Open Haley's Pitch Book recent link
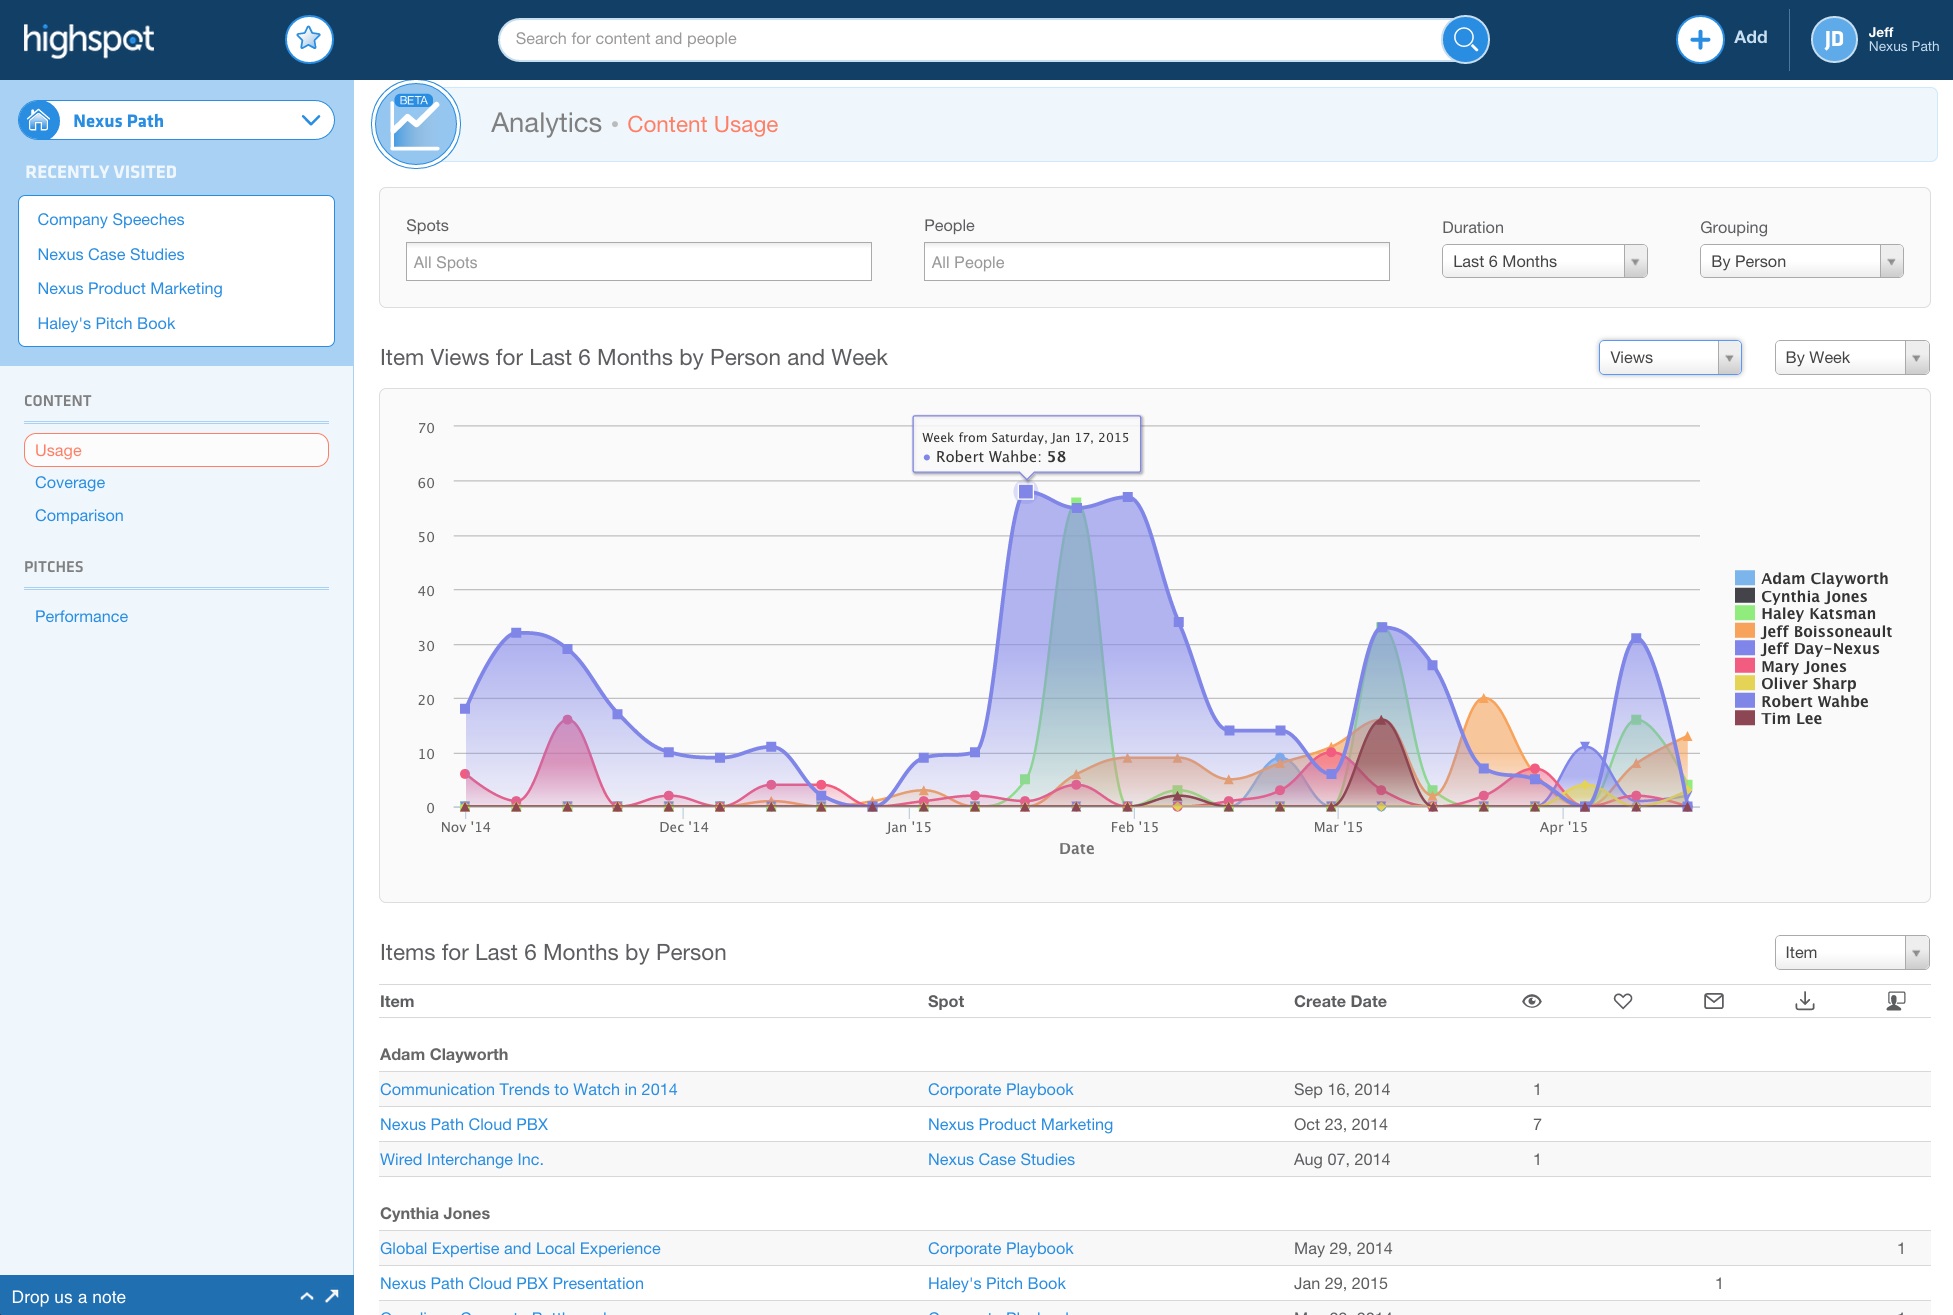The width and height of the screenshot is (1953, 1315). (x=106, y=323)
